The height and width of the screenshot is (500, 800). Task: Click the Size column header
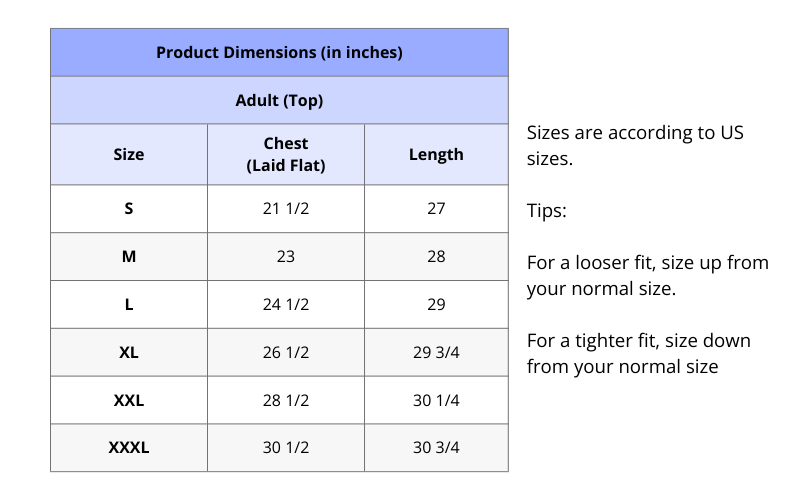tap(129, 154)
